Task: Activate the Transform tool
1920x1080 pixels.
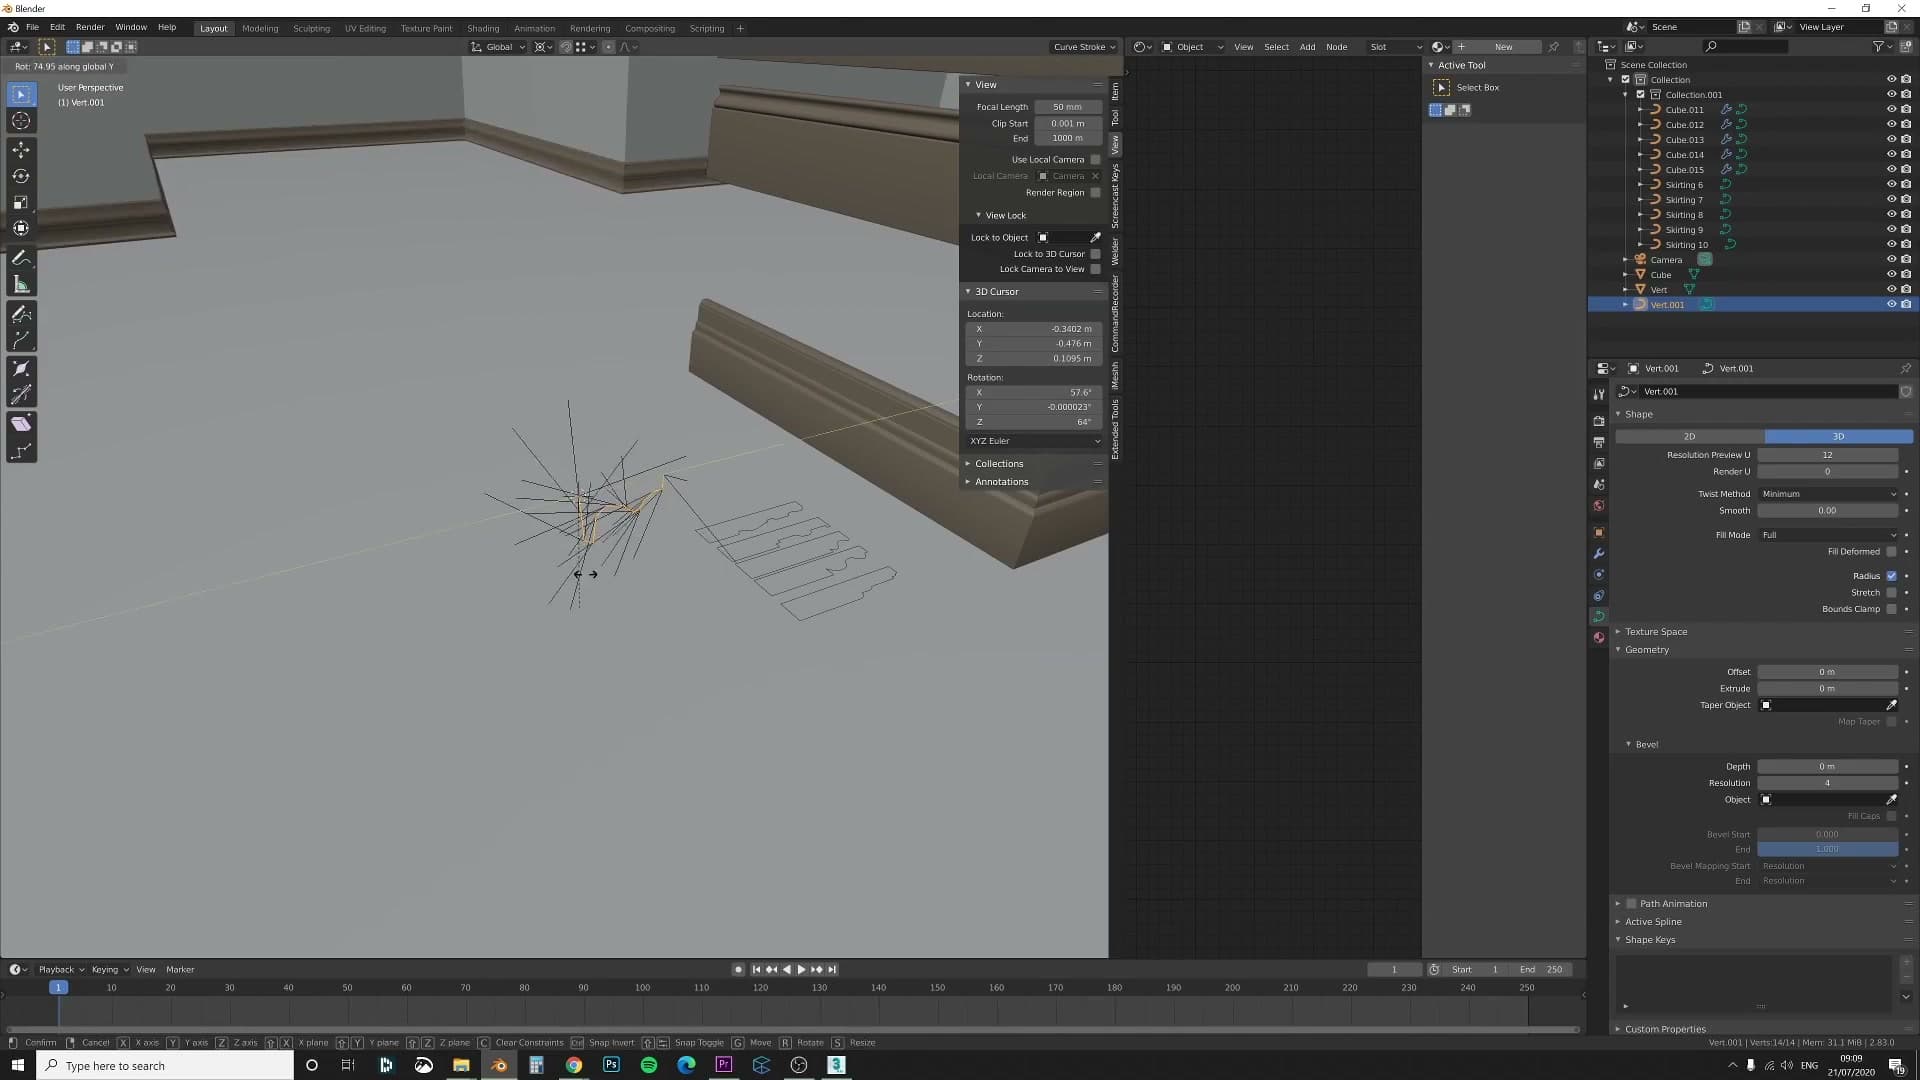Action: [x=21, y=228]
